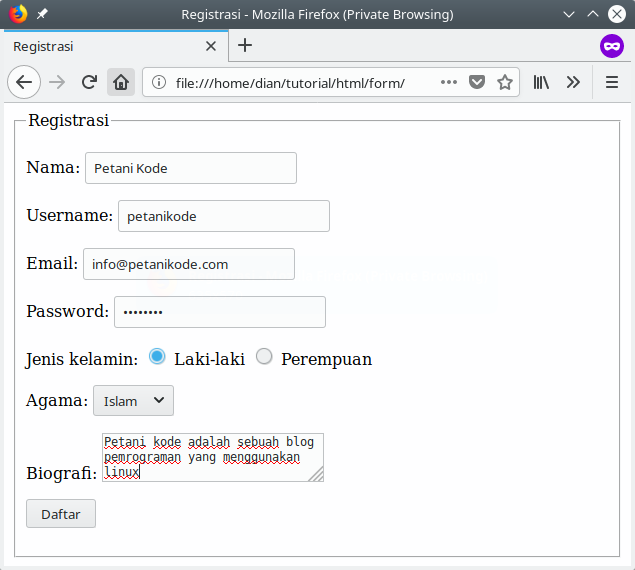The height and width of the screenshot is (570, 635).
Task: Reload the page with the refresh icon
Action: [x=89, y=82]
